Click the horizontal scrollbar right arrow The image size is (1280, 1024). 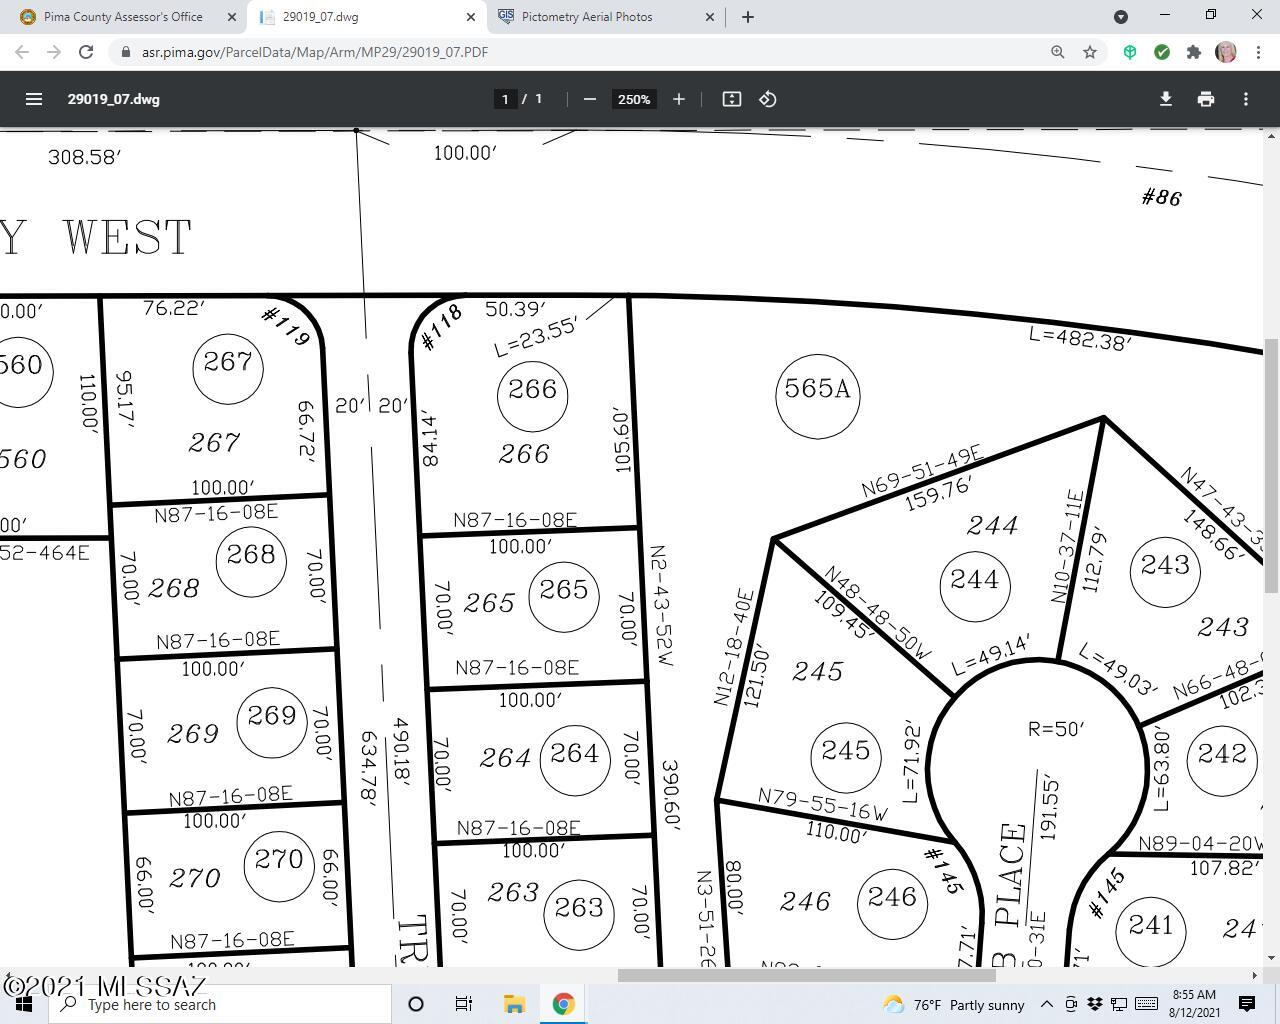[1255, 975]
